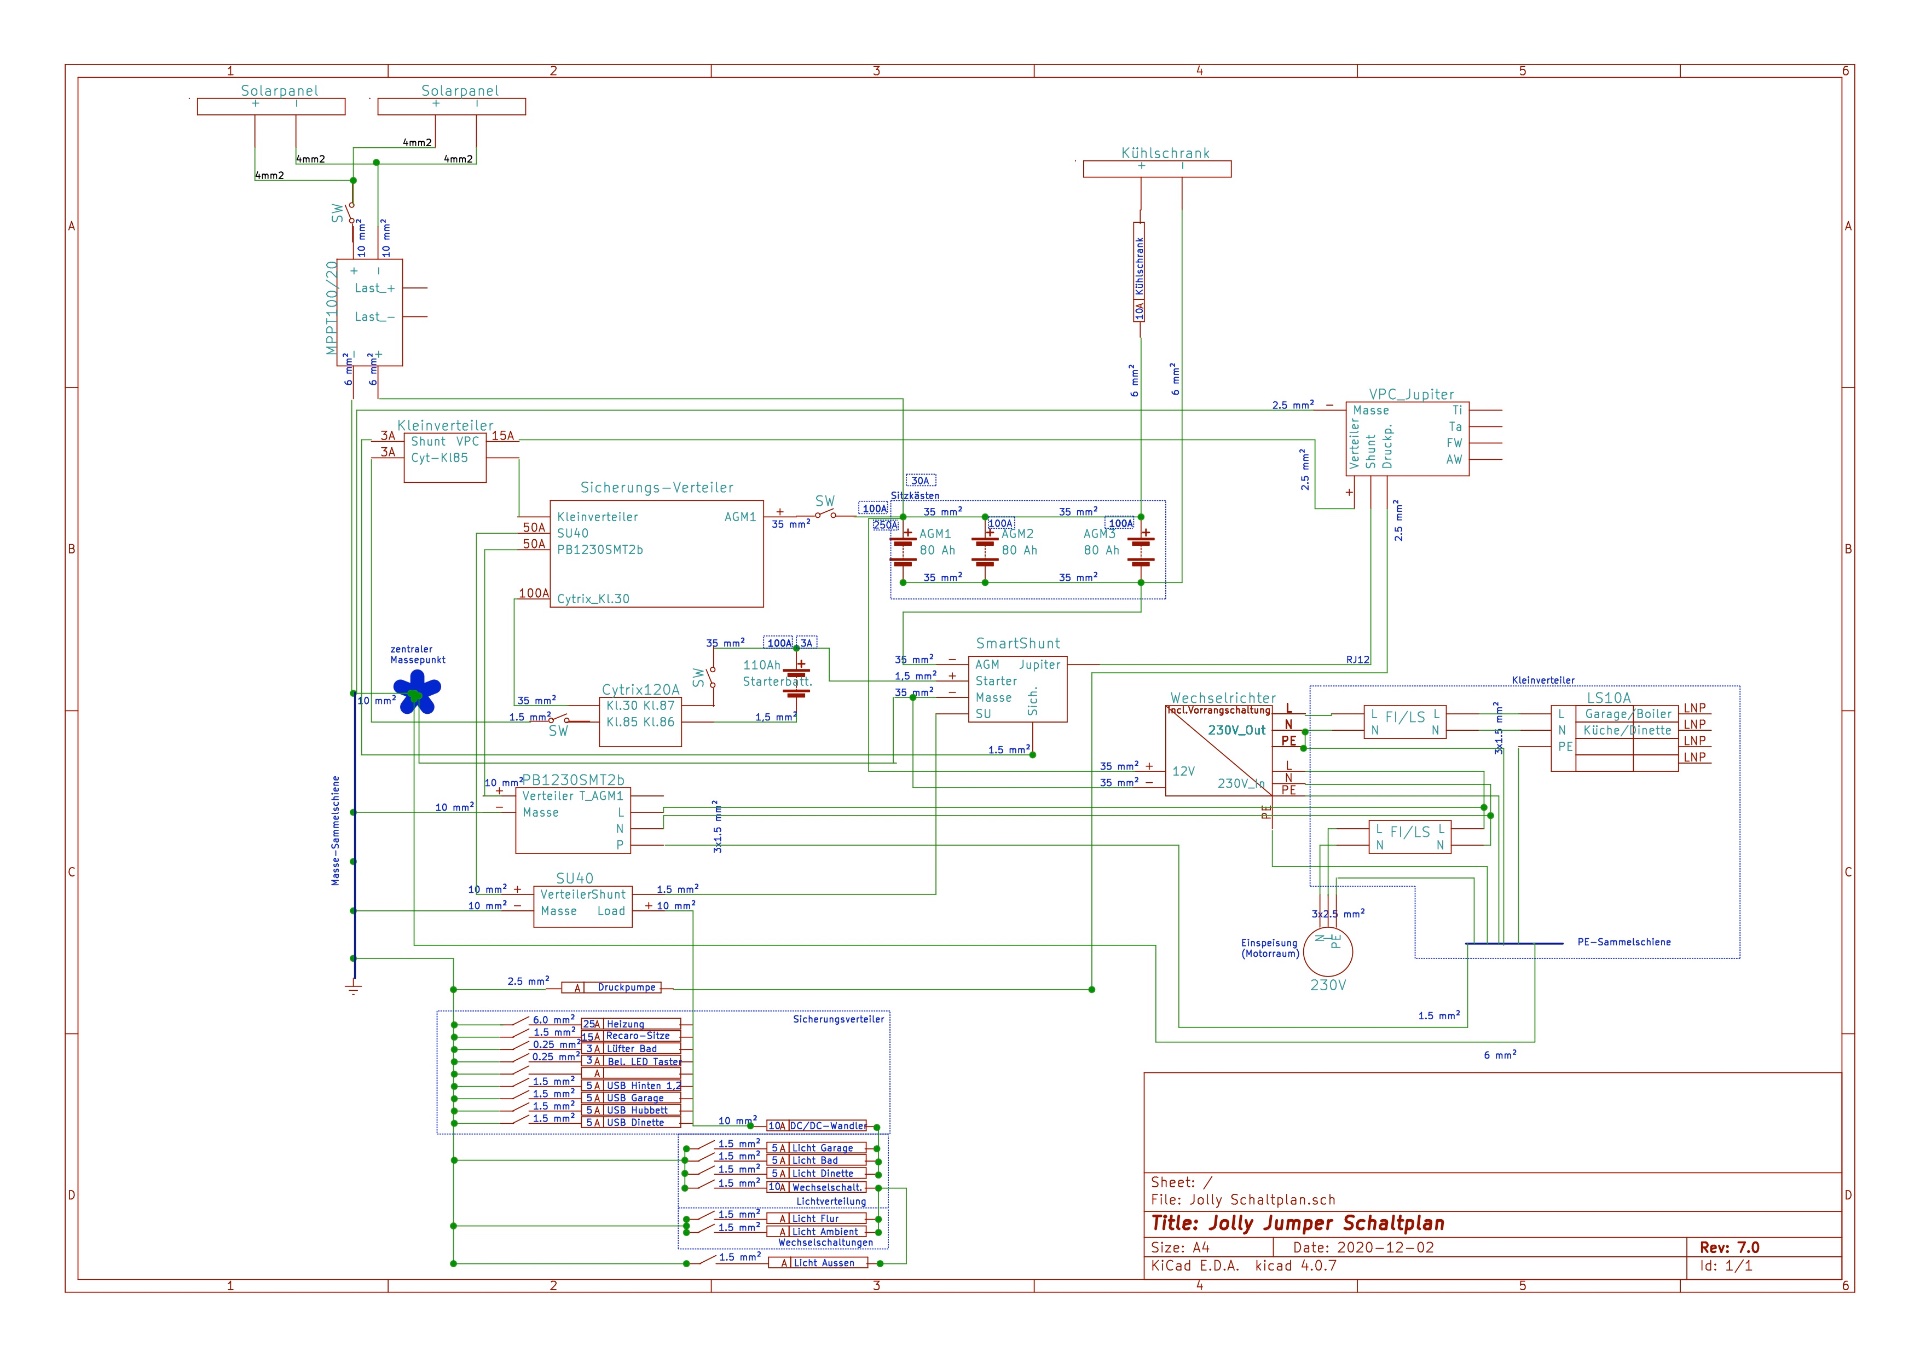Select the Druckpumpe fuse
The width and height of the screenshot is (1920, 1357).
pos(611,988)
